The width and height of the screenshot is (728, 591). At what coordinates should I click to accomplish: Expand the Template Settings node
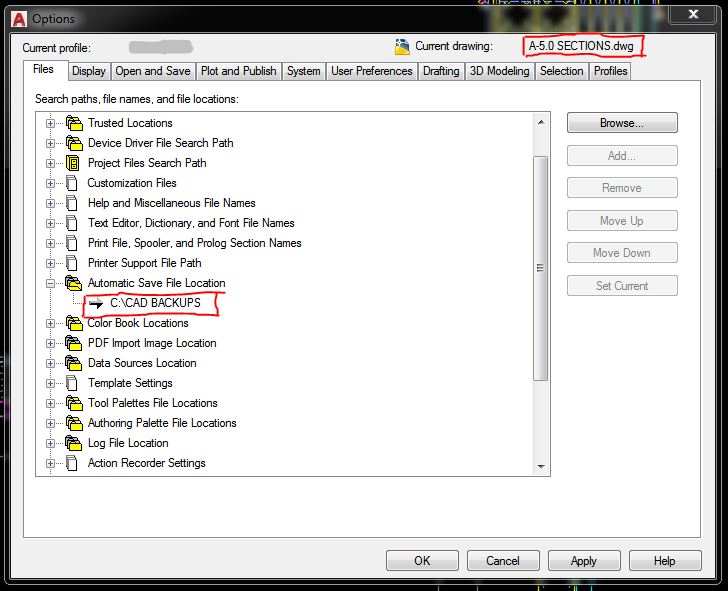pos(50,383)
